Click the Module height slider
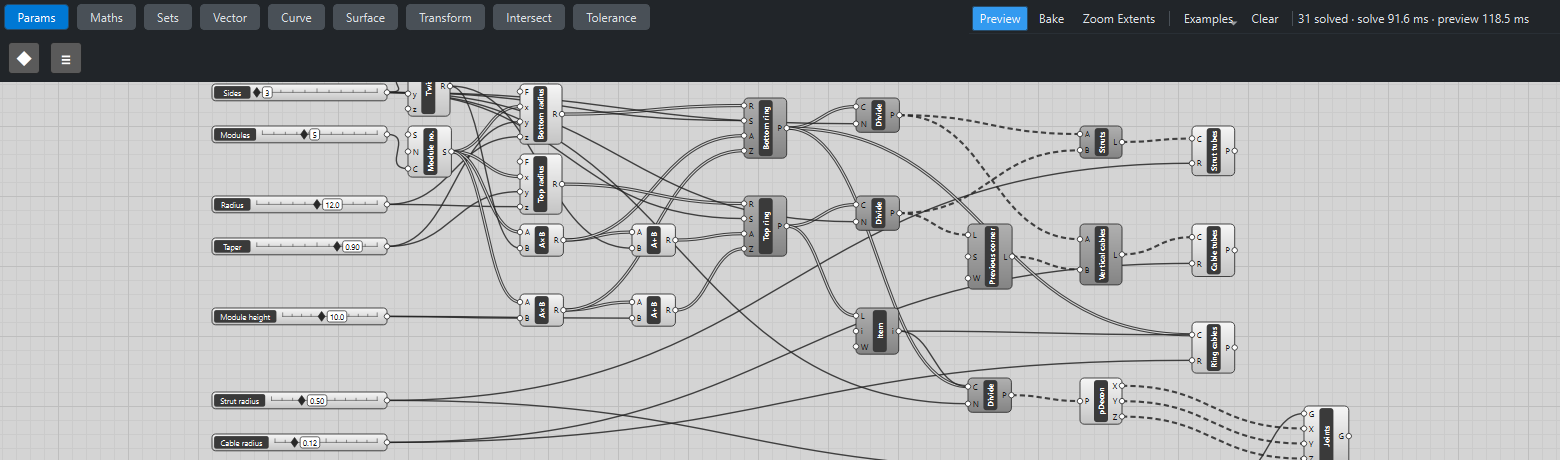This screenshot has height=460, width=1560. [x=300, y=316]
